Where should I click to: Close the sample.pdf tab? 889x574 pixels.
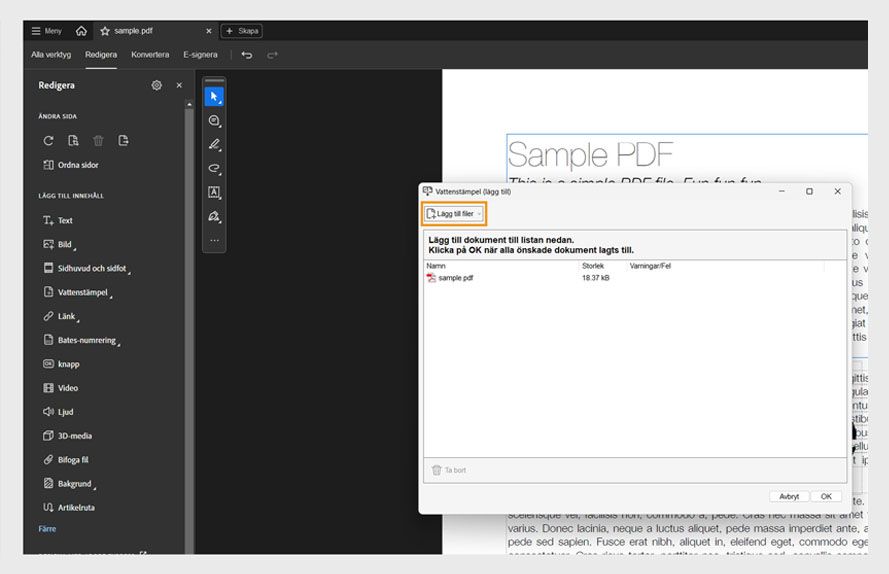pyautogui.click(x=209, y=31)
